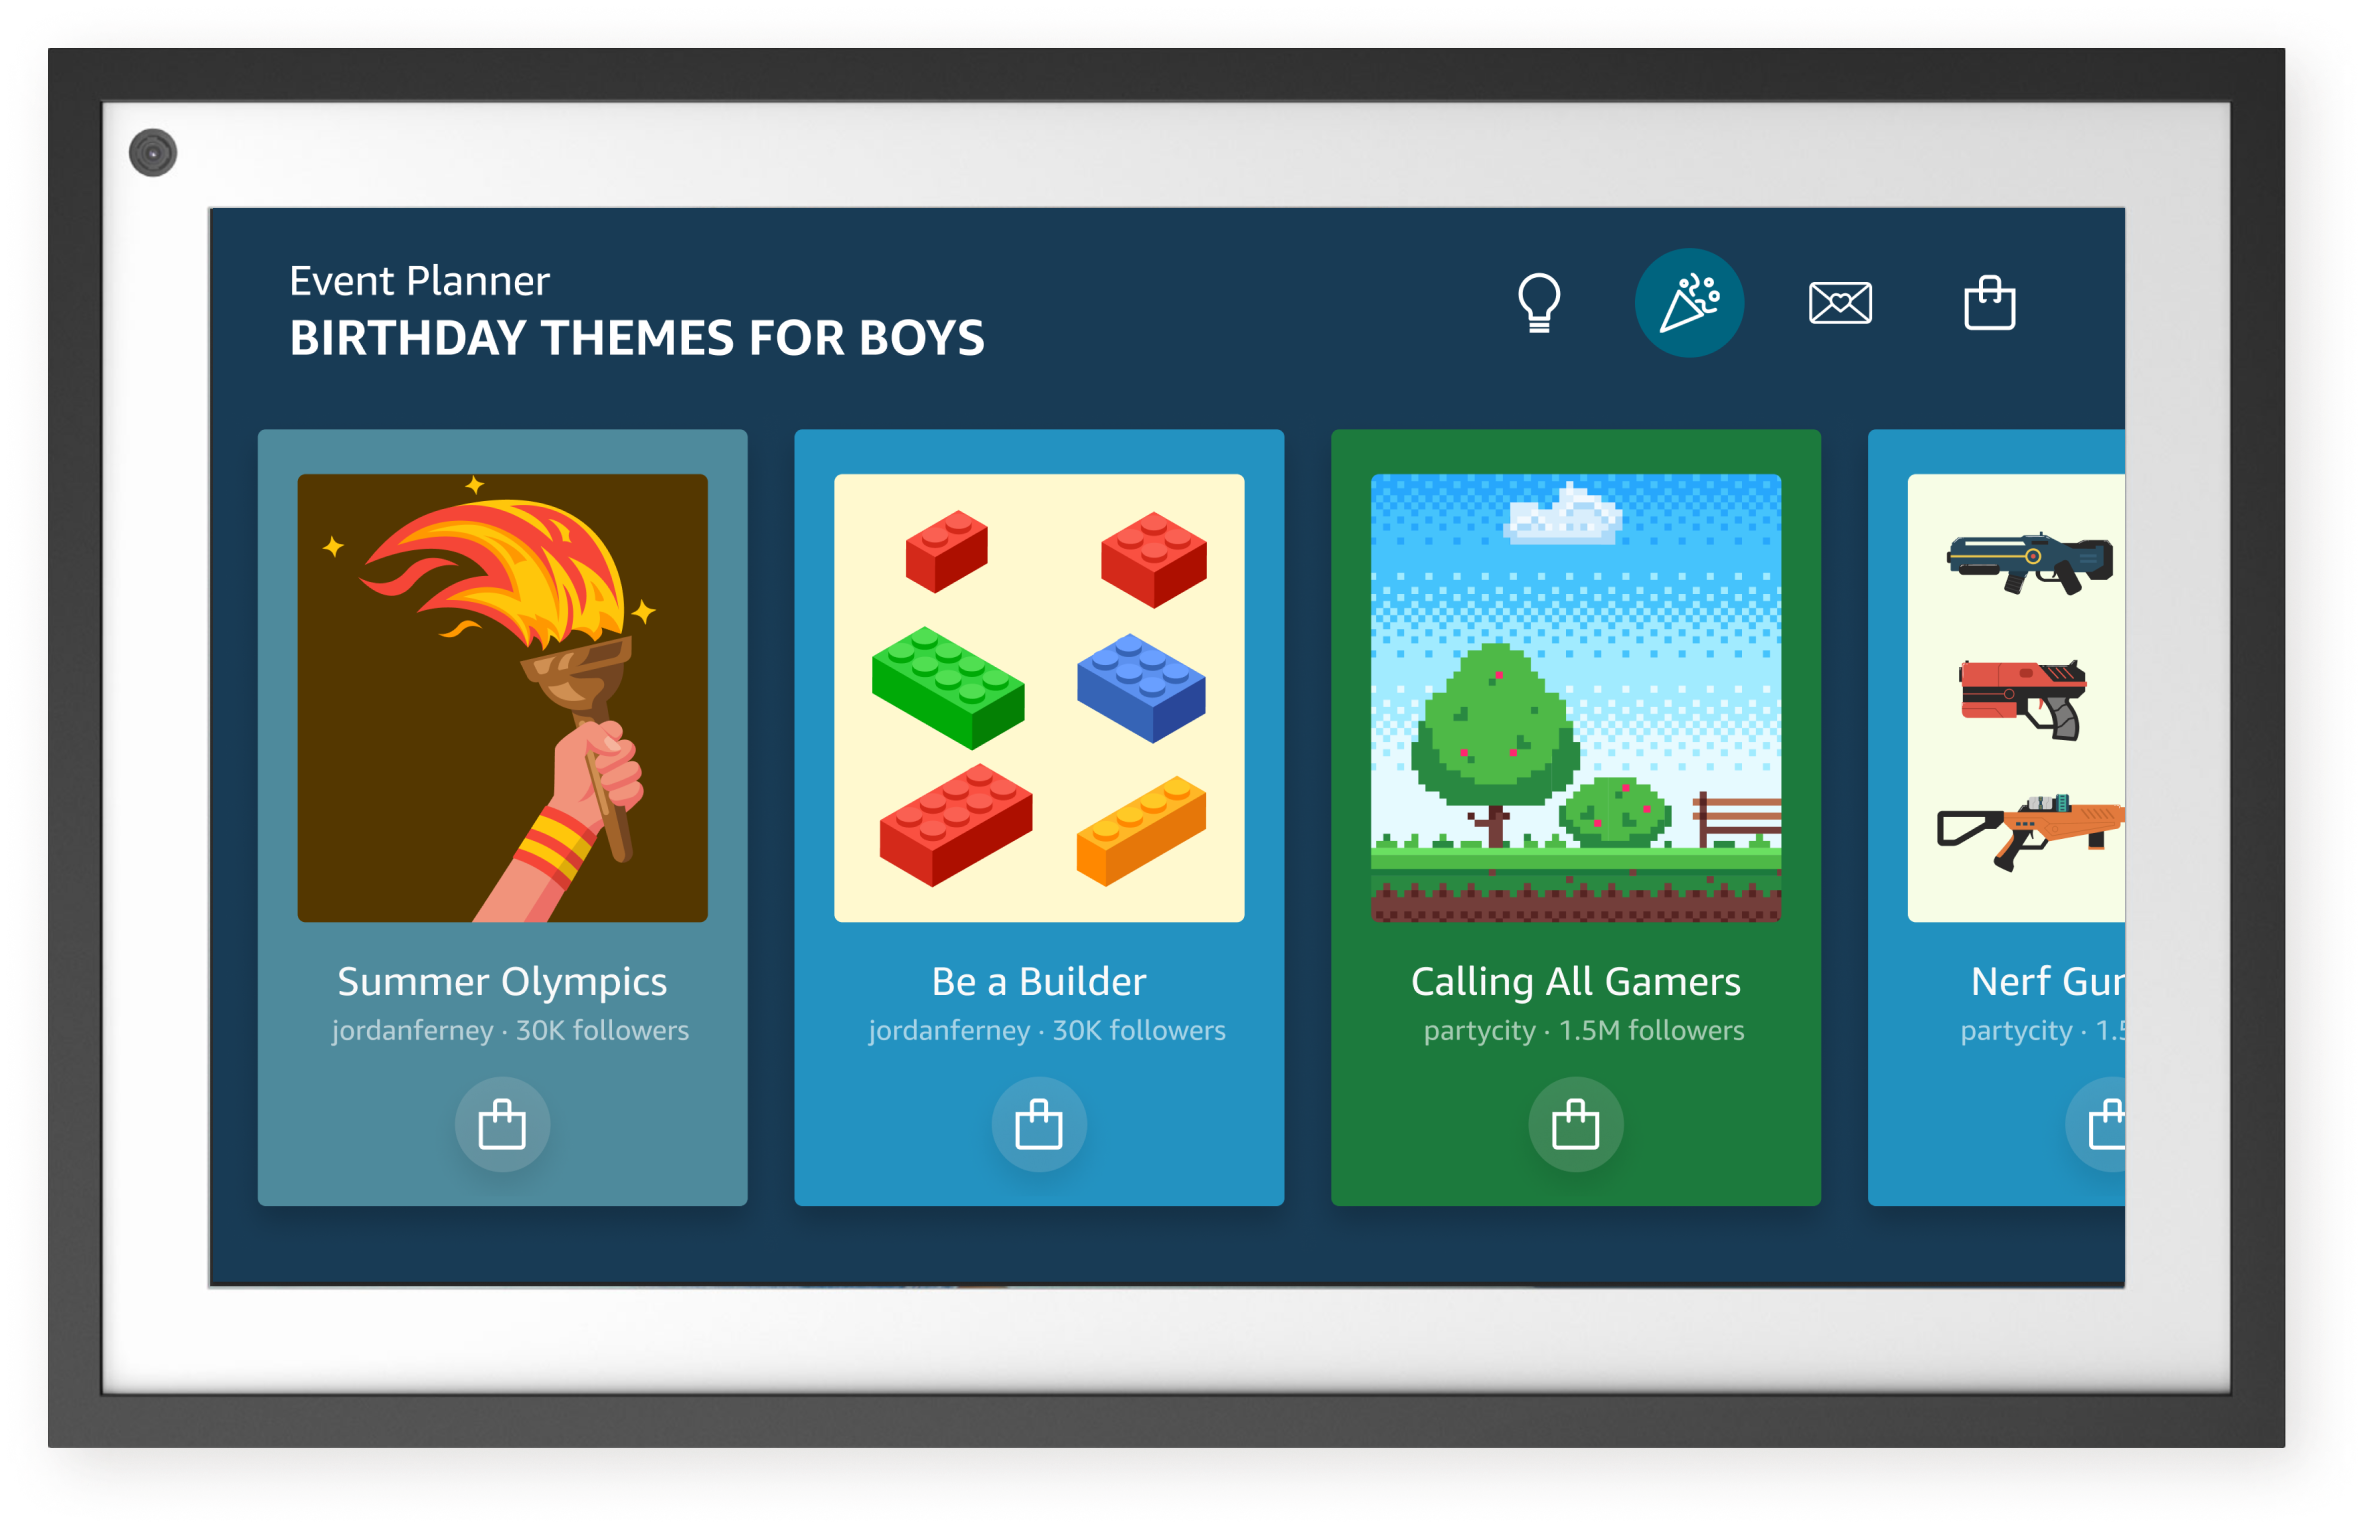Select the Calling All Gamers title

[1575, 981]
